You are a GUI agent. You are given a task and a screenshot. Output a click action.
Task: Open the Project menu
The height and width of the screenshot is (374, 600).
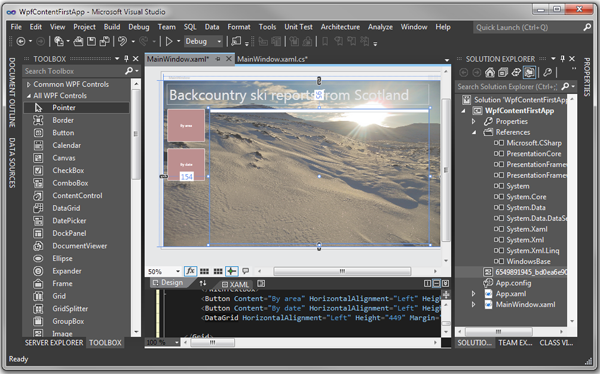pos(85,27)
